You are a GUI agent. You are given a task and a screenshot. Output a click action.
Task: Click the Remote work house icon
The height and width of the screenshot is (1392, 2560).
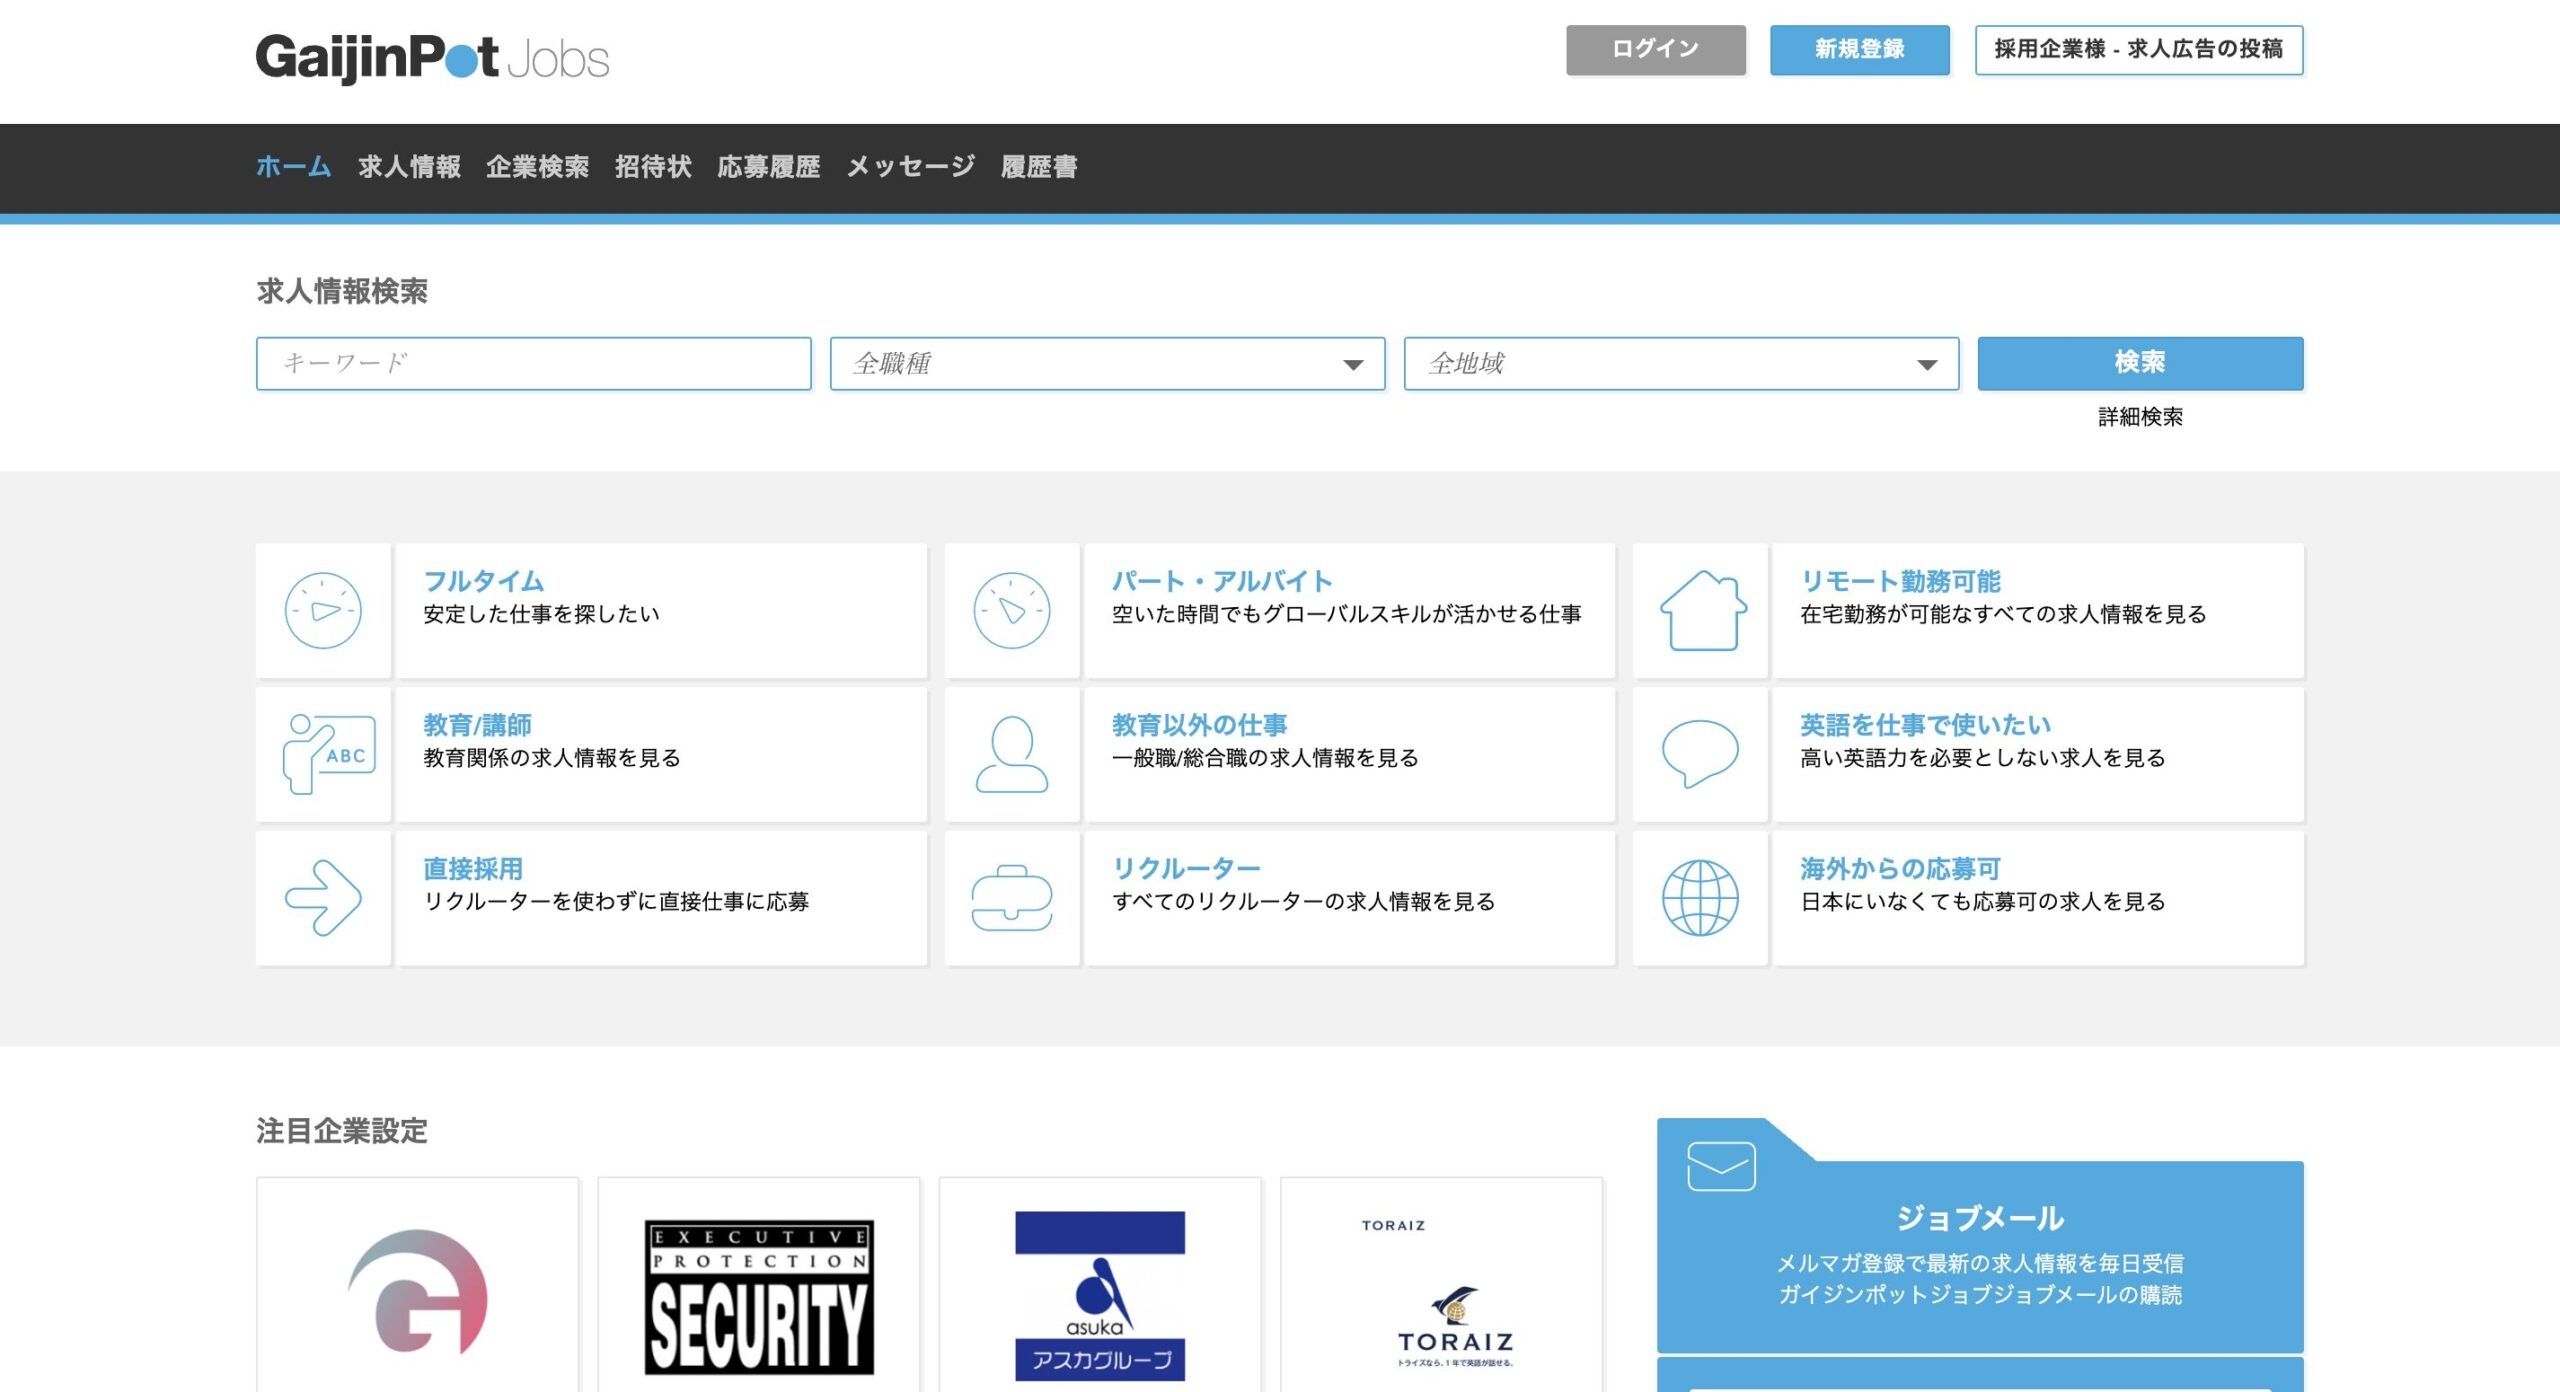(x=1701, y=611)
